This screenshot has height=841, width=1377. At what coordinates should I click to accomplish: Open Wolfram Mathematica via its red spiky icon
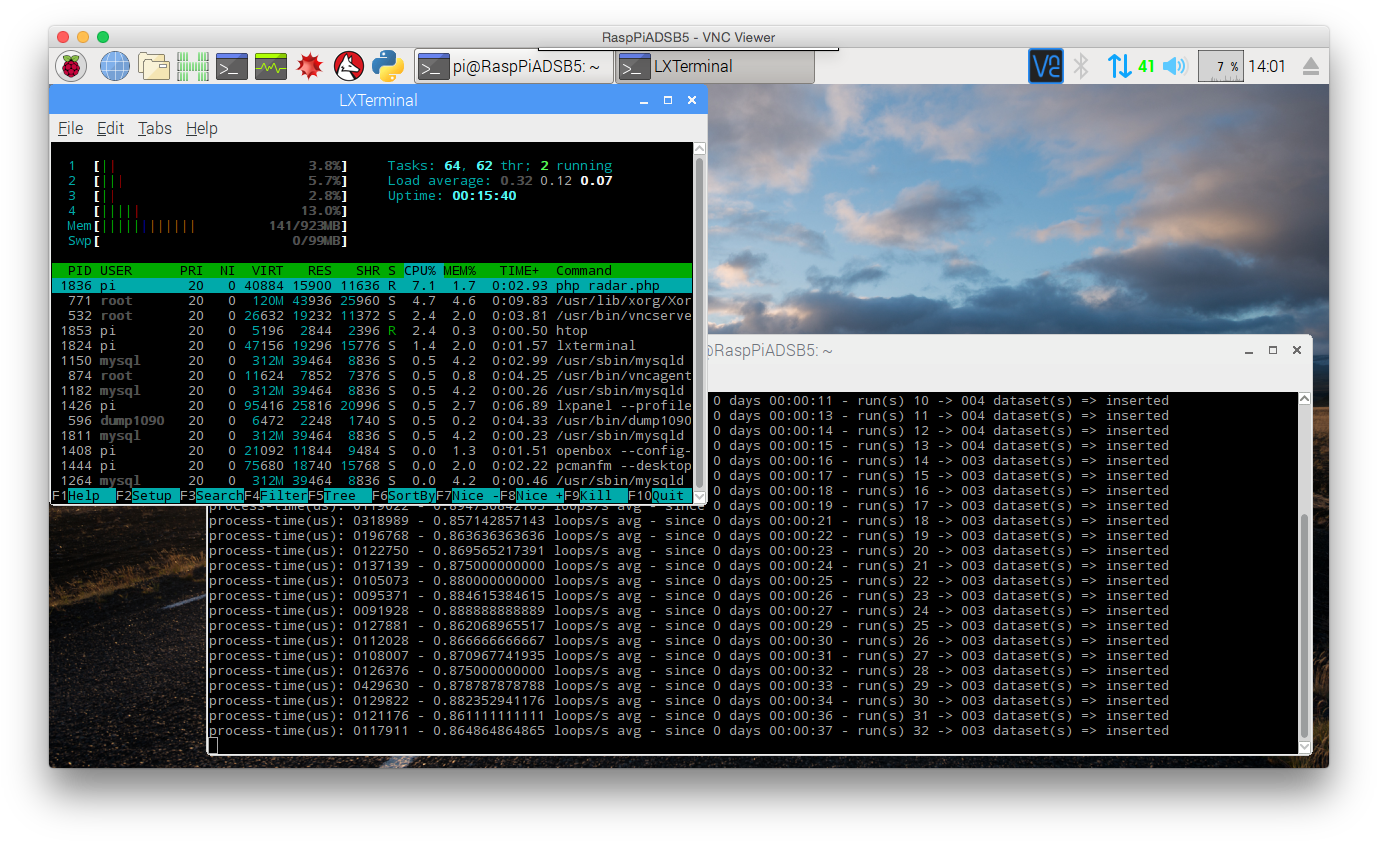[310, 65]
